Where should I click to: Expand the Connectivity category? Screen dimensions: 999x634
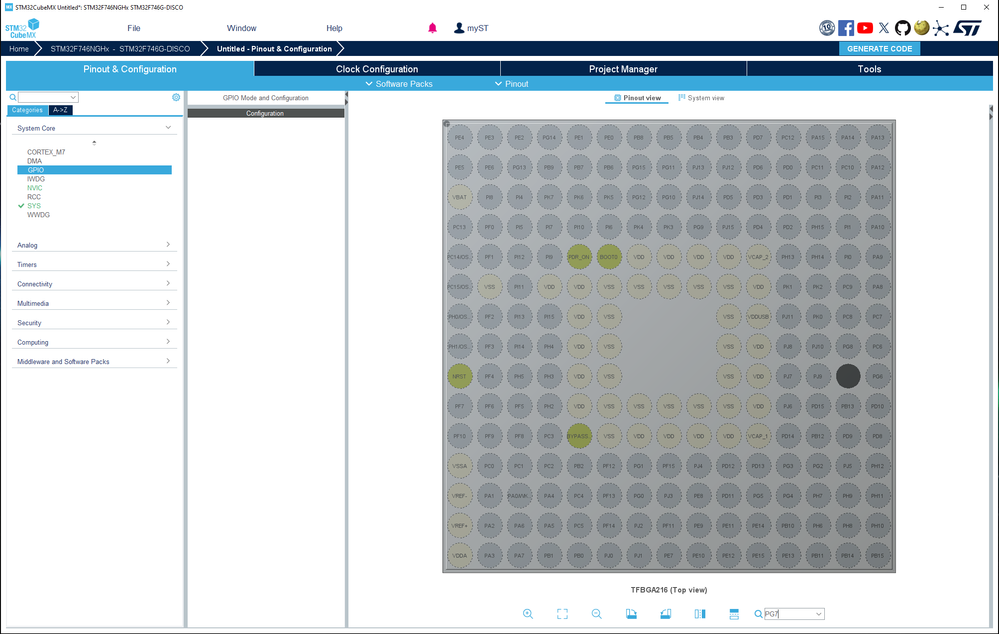click(168, 284)
